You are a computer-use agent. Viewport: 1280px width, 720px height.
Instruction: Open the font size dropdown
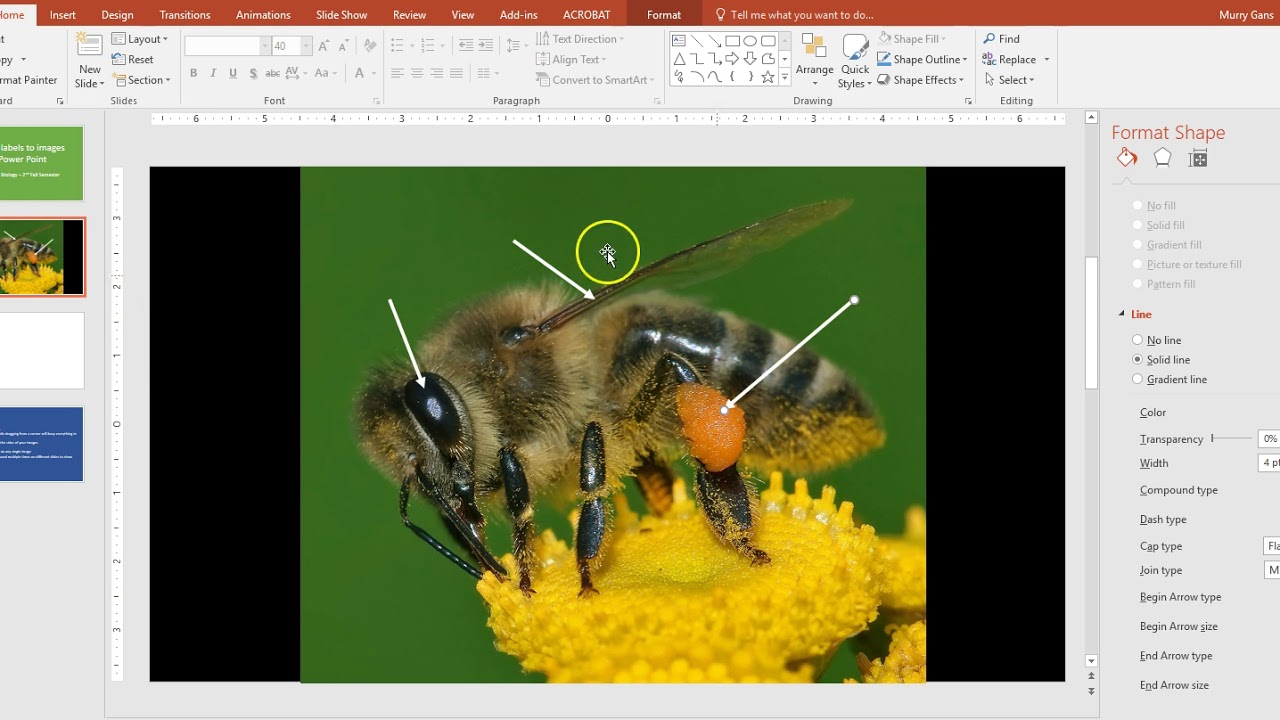(x=306, y=46)
